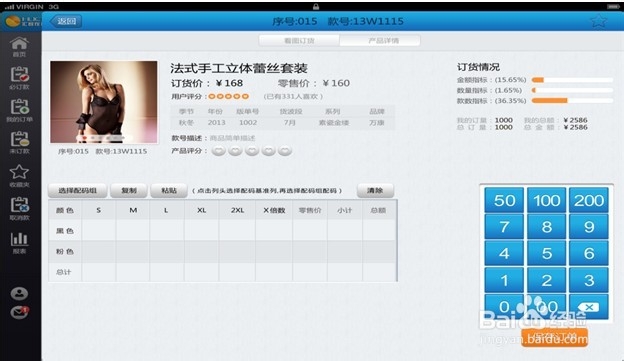Click 复制 copy button
The height and width of the screenshot is (361, 624).
[x=129, y=191]
